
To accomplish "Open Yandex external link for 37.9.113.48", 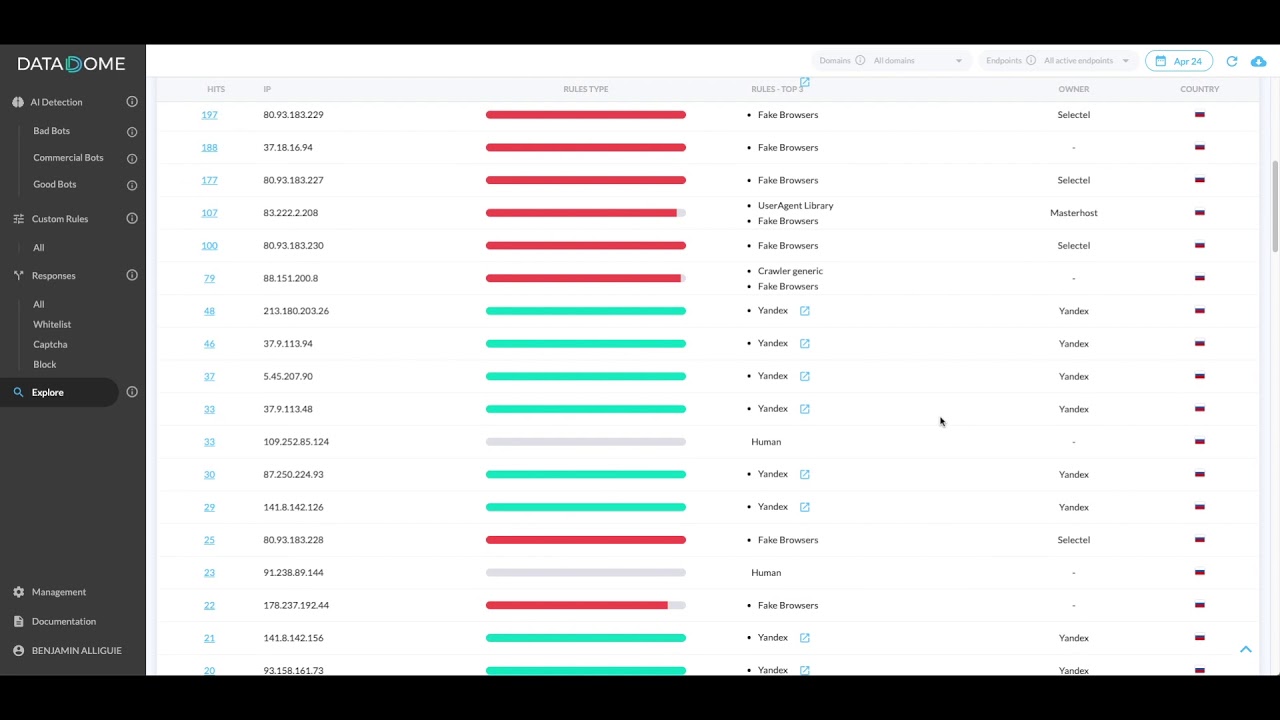I will [x=805, y=409].
